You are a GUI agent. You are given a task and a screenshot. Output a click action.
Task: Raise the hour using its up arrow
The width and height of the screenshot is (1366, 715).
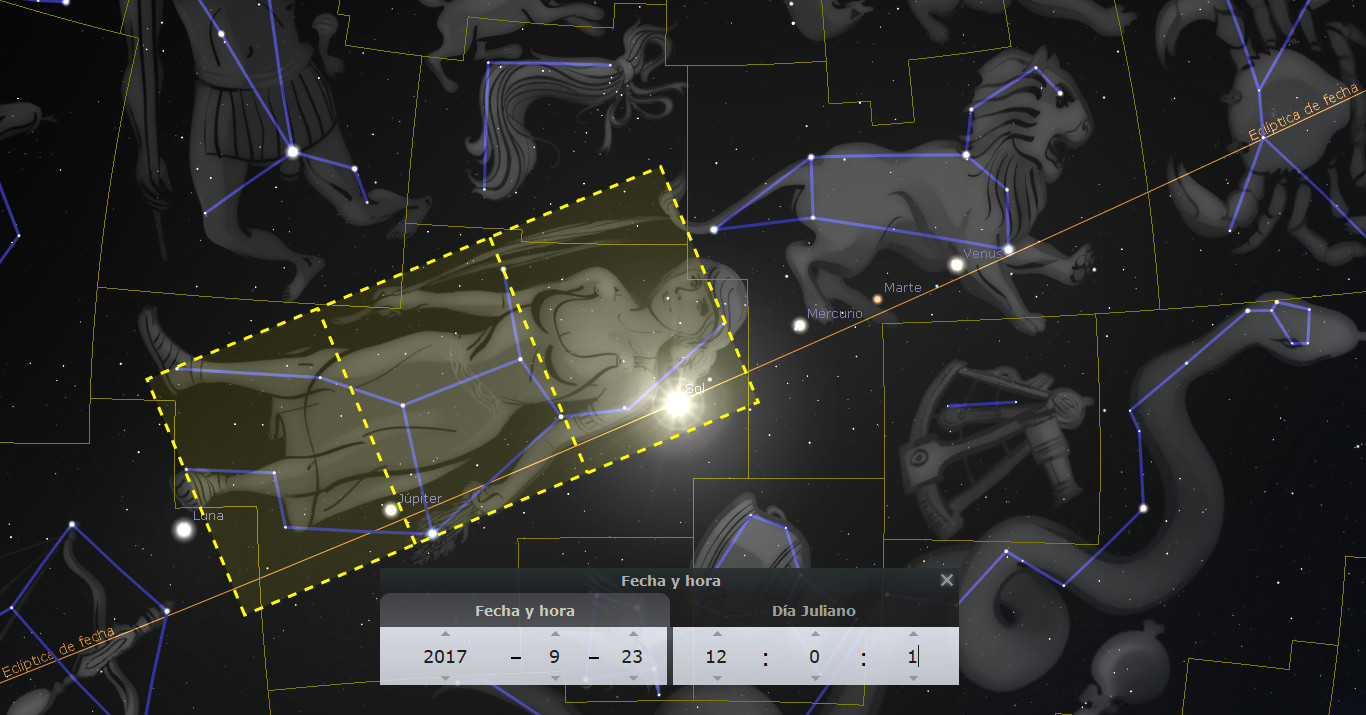716,634
